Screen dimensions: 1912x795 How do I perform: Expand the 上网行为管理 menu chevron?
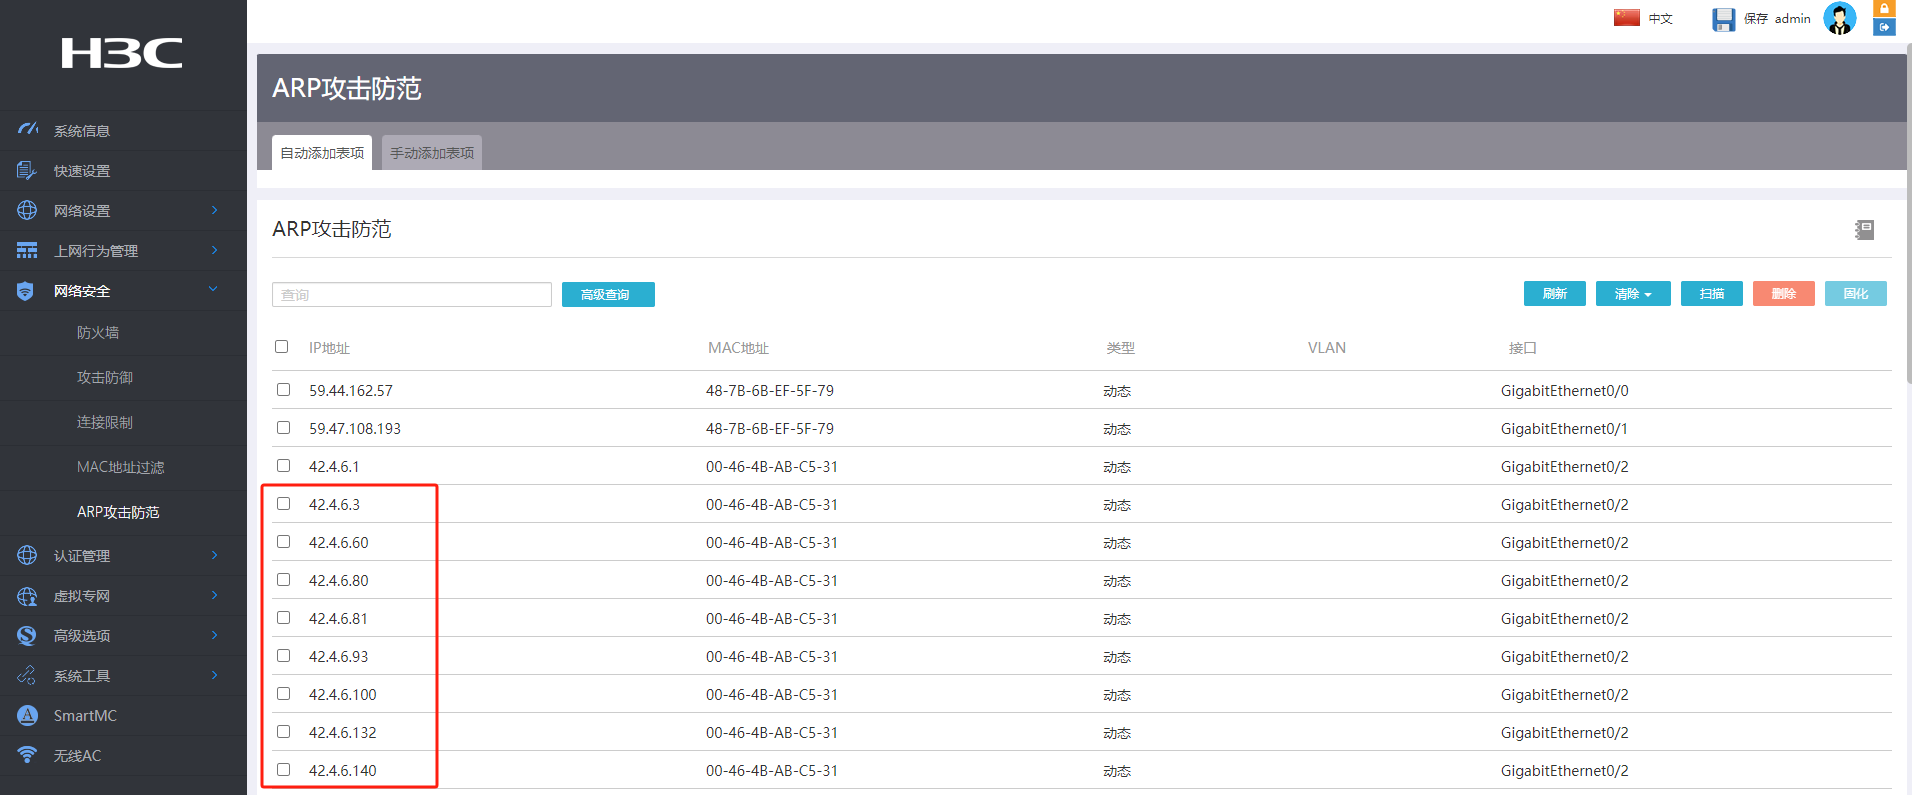214,250
